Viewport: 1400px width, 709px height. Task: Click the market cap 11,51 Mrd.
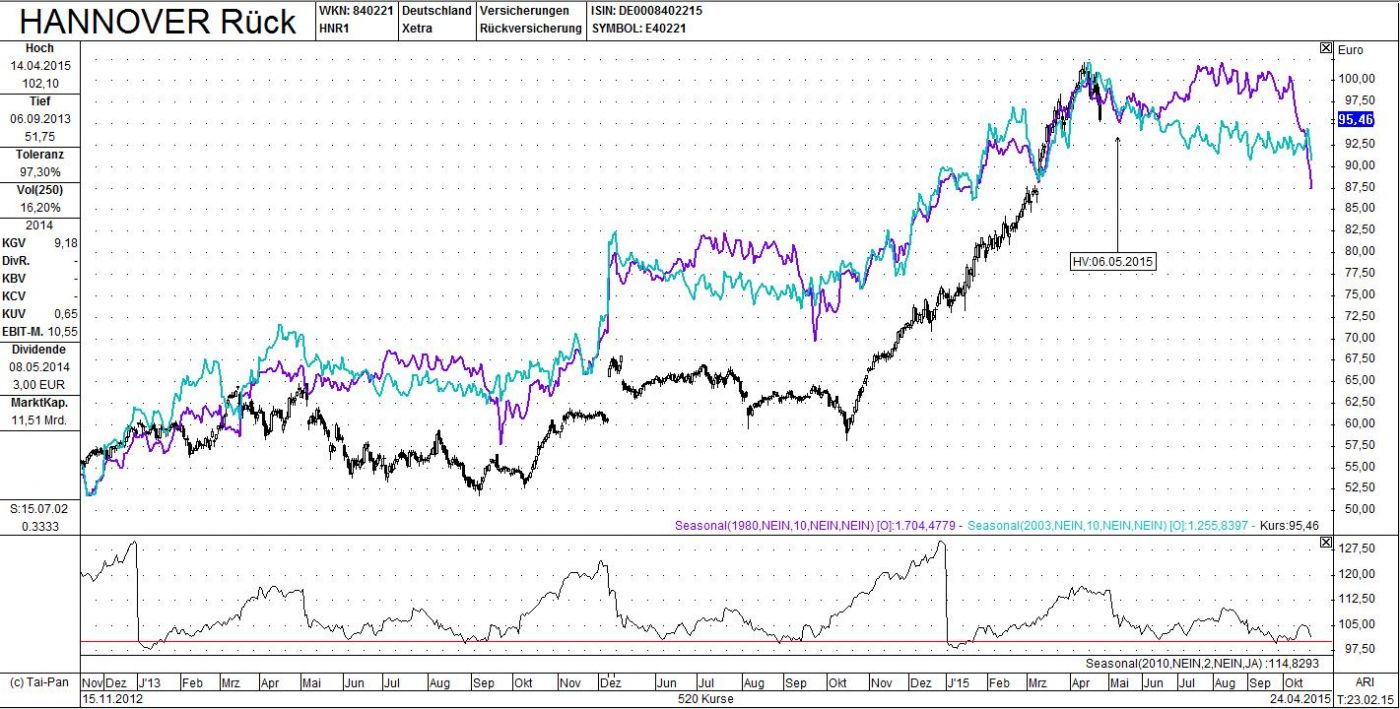pos(40,420)
